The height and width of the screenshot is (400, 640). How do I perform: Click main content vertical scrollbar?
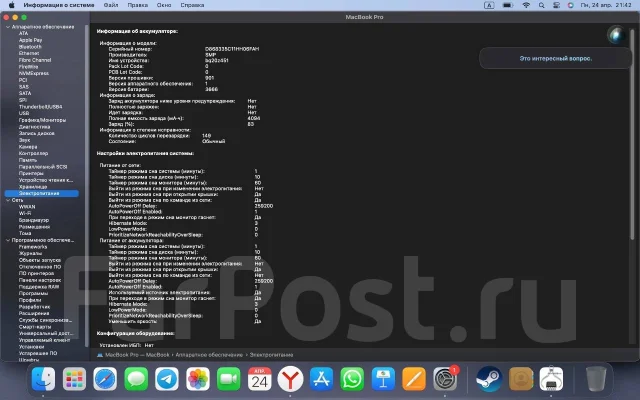pos(632,134)
